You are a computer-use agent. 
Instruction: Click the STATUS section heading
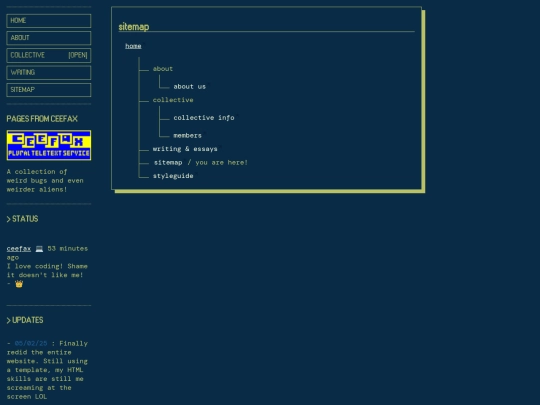[22, 219]
